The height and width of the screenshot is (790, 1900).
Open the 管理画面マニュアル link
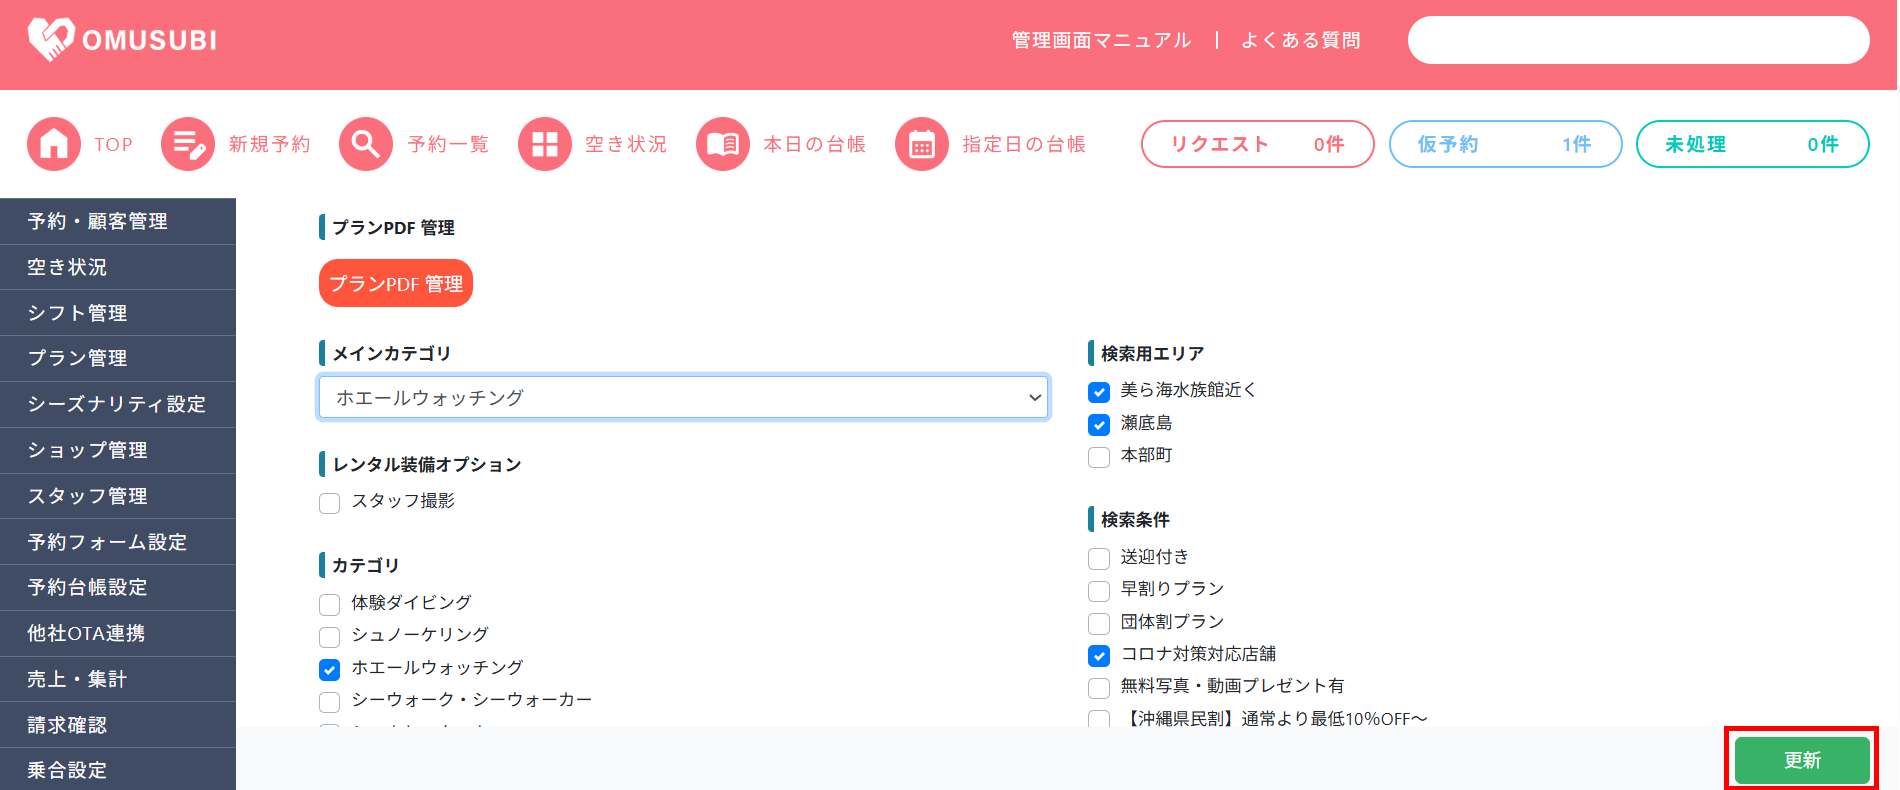(1101, 40)
